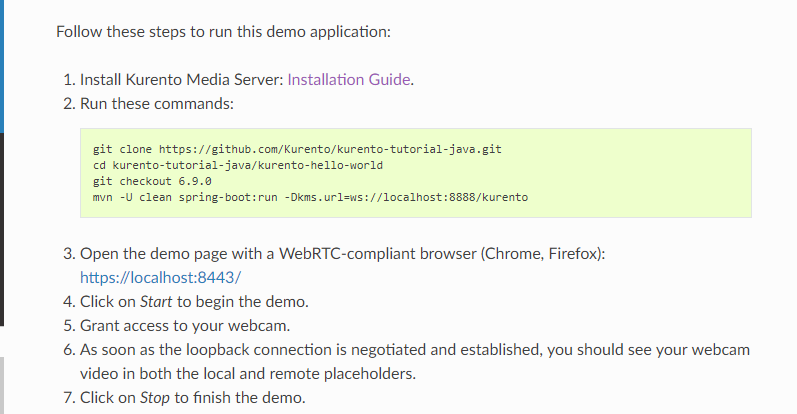Click the 'mvn -U clean spring-boot:run' command line
The image size is (797, 414).
[x=310, y=197]
